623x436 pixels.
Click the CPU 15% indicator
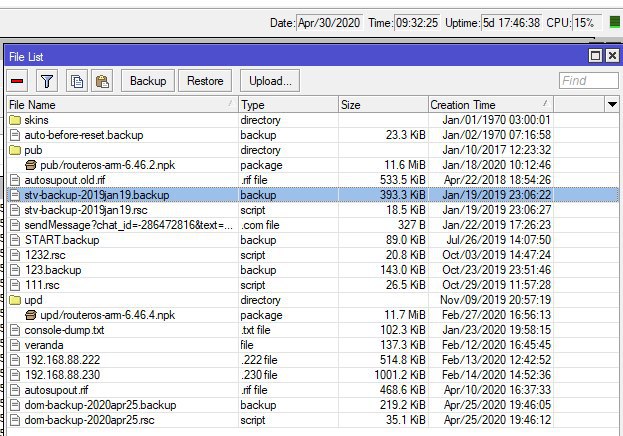586,23
